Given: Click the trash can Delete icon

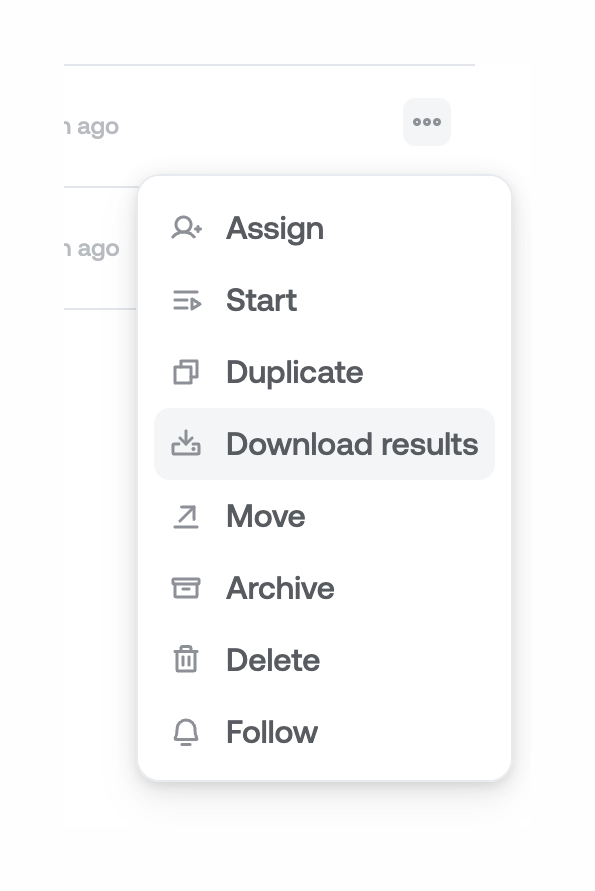Looking at the screenshot, I should pos(186,660).
